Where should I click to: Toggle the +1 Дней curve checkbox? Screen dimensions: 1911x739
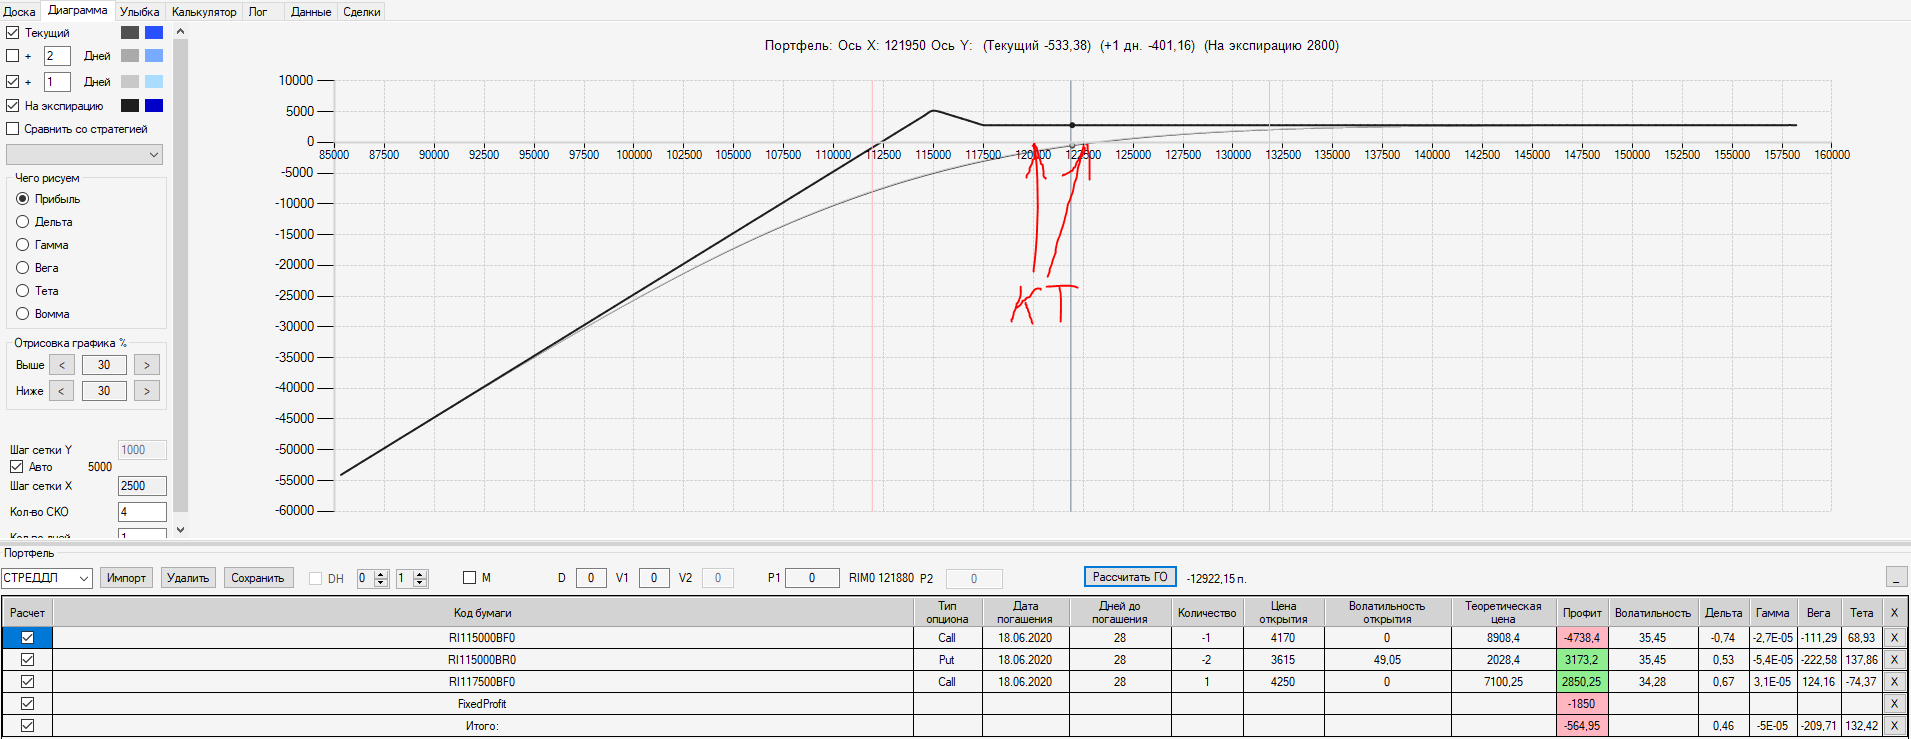(x=13, y=82)
